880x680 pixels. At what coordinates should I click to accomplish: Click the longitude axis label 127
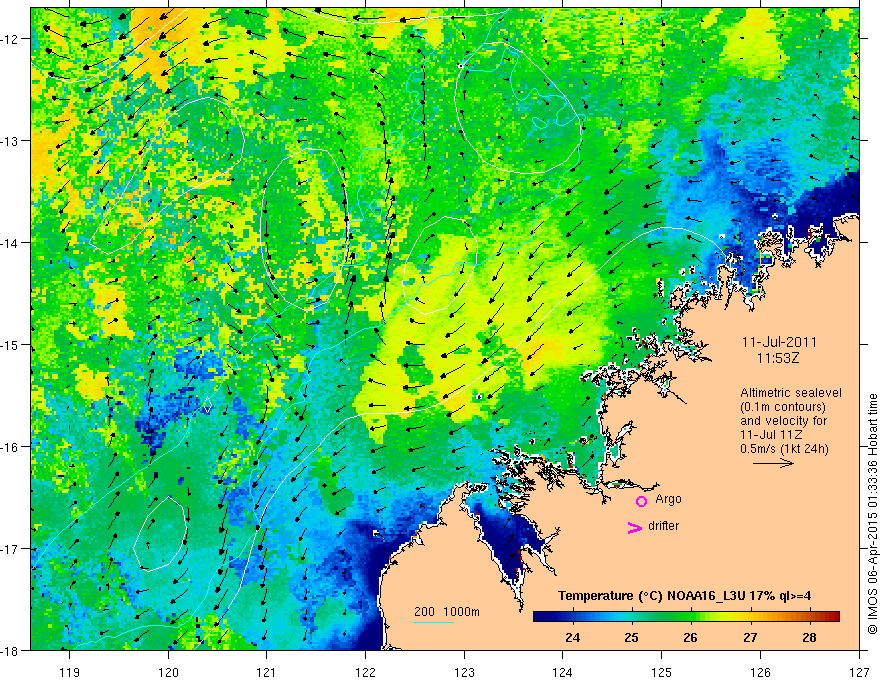859,672
